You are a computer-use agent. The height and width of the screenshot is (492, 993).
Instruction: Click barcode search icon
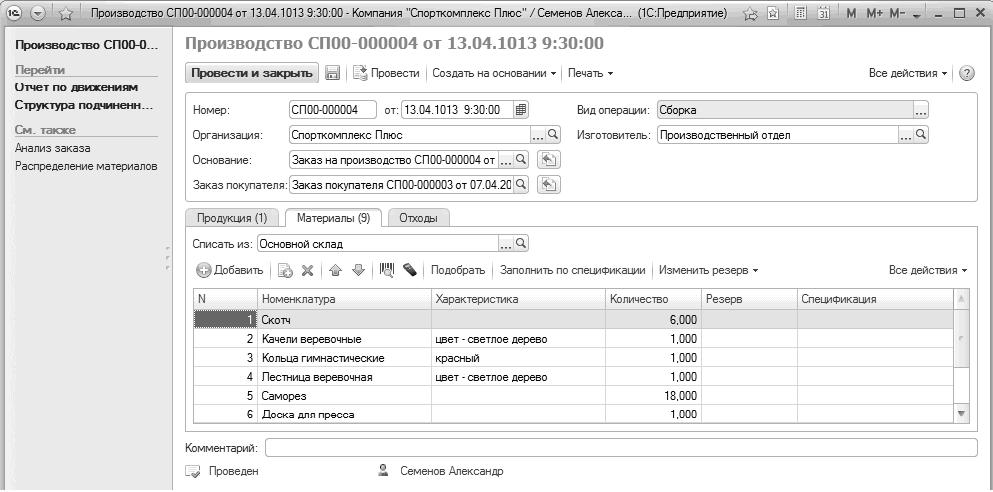tap(387, 270)
